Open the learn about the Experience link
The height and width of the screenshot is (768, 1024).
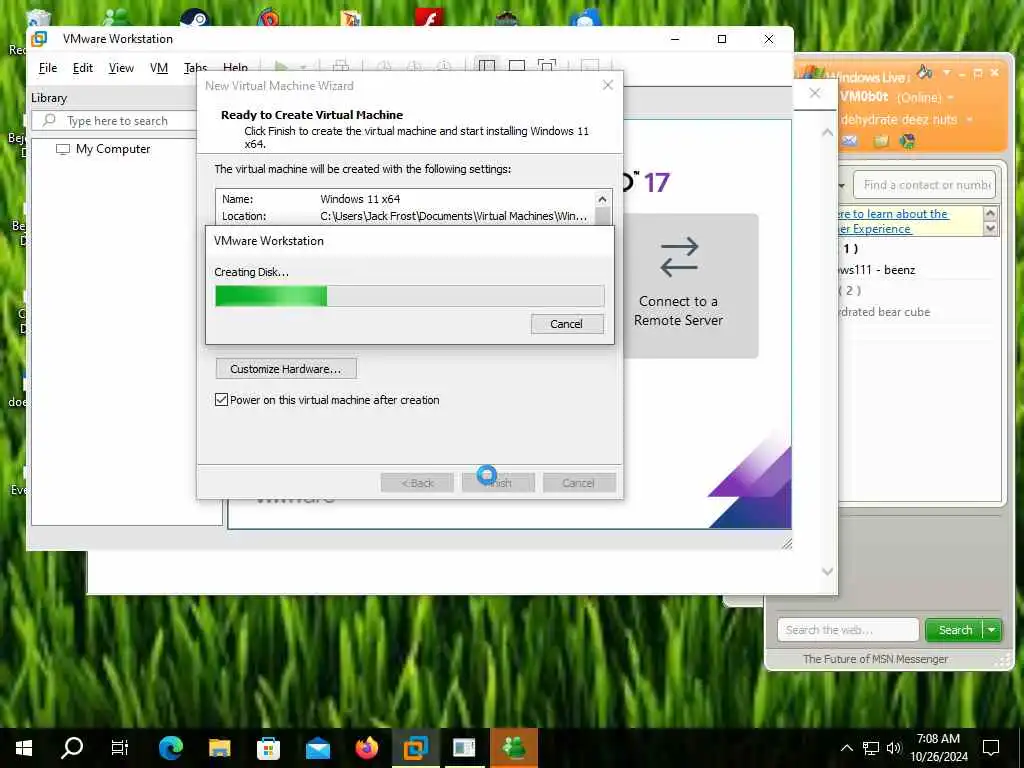[x=893, y=221]
